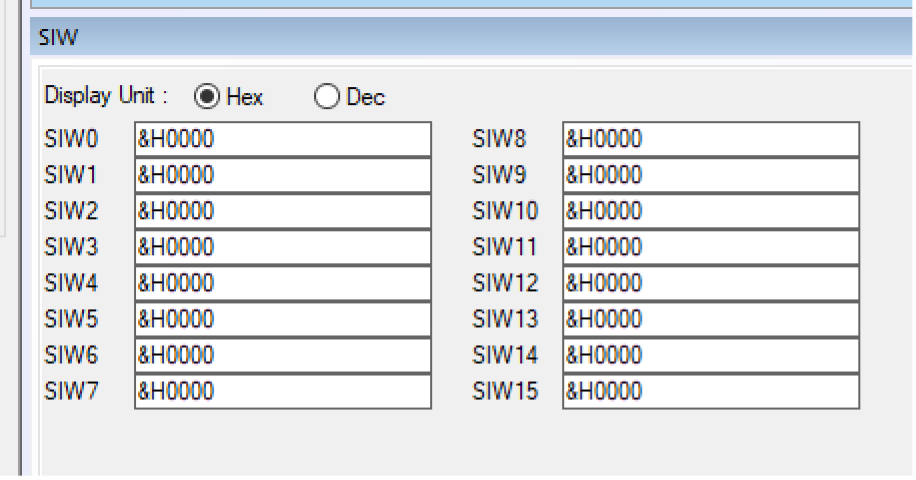Click the SIW0 value field
The width and height of the screenshot is (916, 480).
click(x=282, y=140)
